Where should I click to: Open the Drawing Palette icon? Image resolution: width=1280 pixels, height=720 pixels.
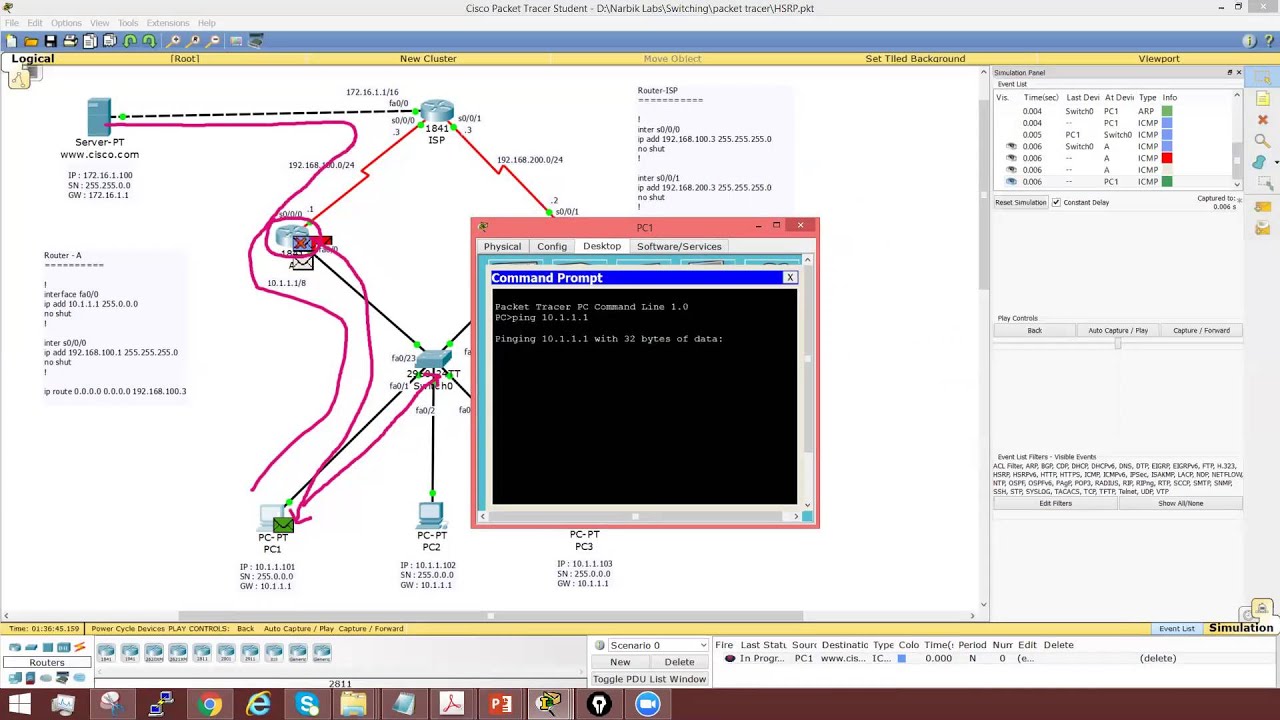tap(237, 41)
